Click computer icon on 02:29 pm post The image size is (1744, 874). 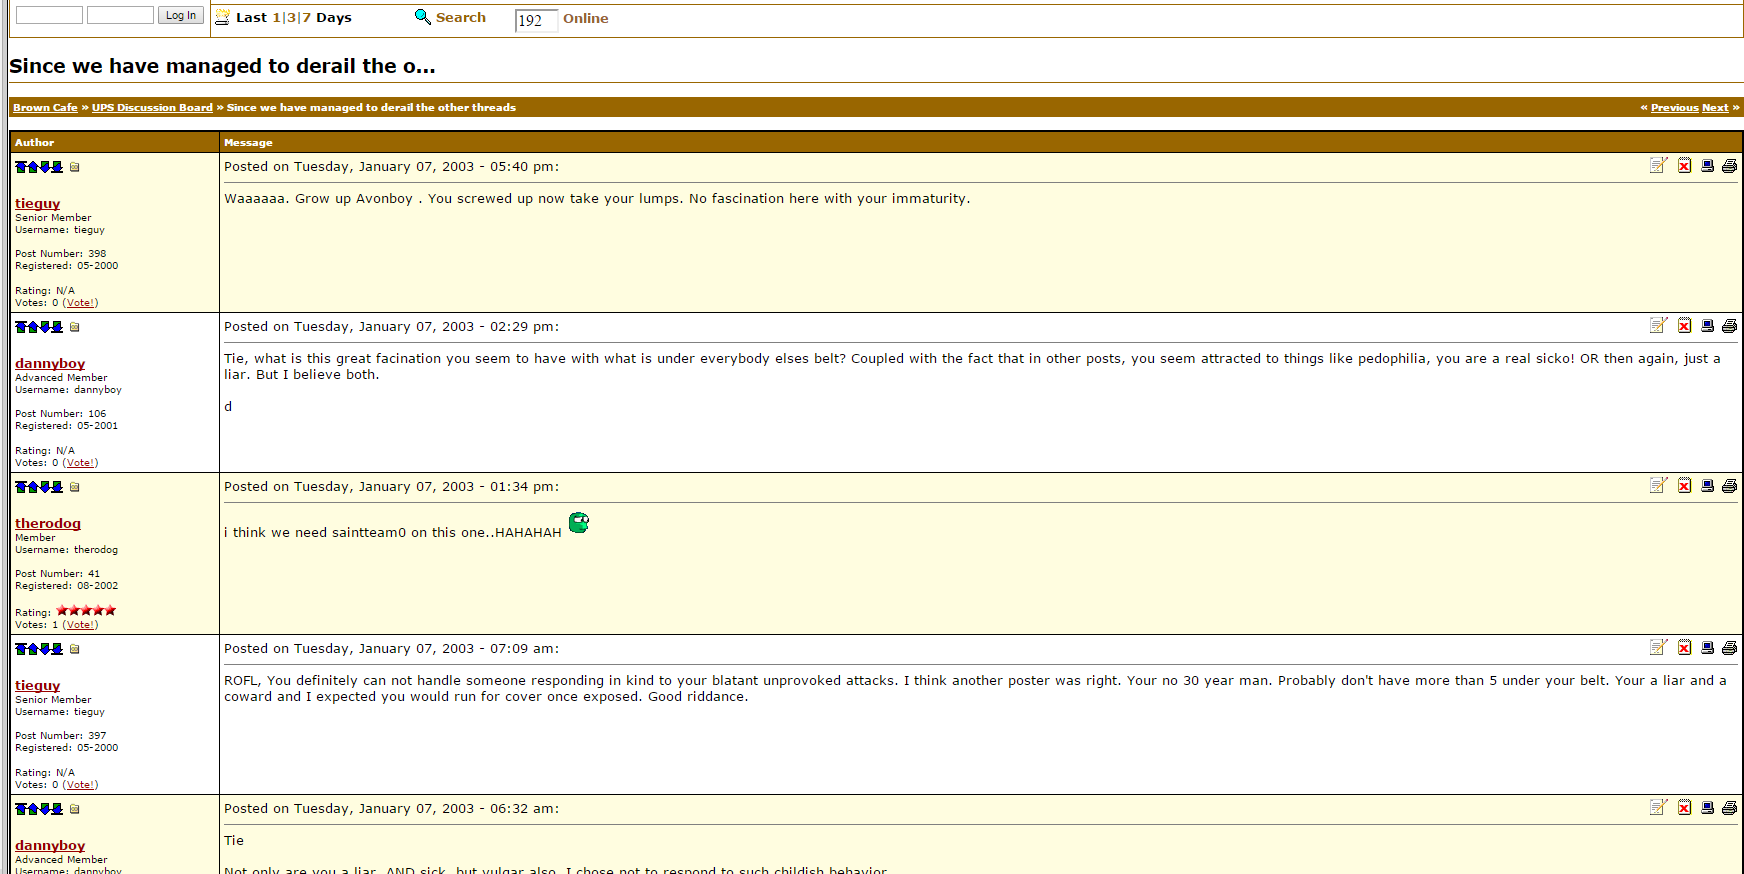(1708, 326)
